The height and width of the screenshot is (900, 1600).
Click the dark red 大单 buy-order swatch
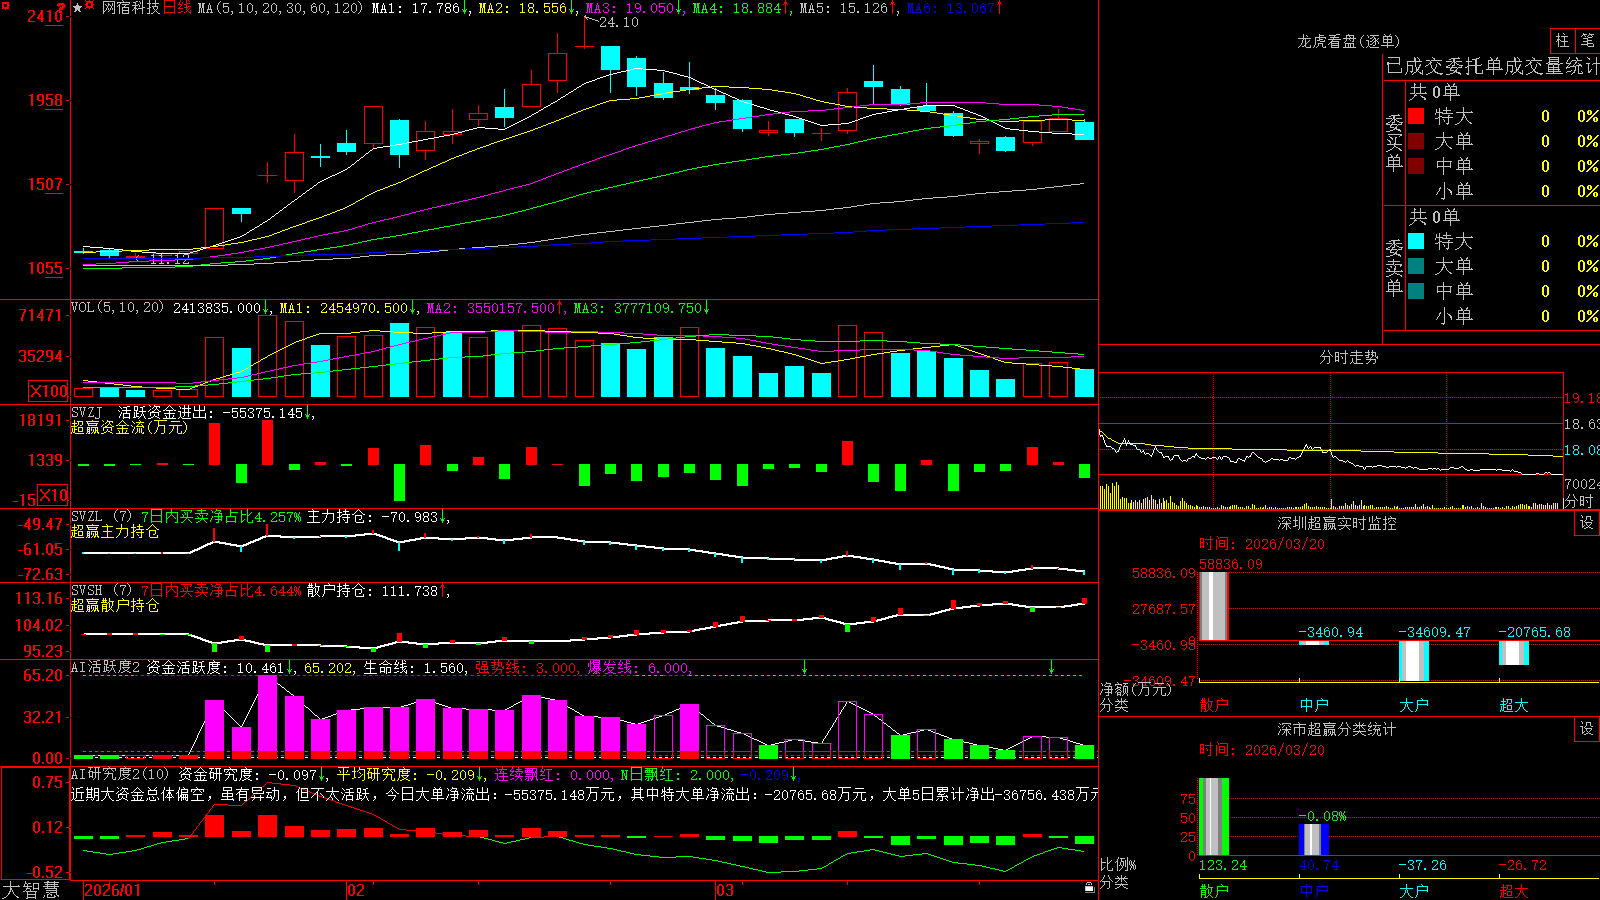pyautogui.click(x=1416, y=141)
